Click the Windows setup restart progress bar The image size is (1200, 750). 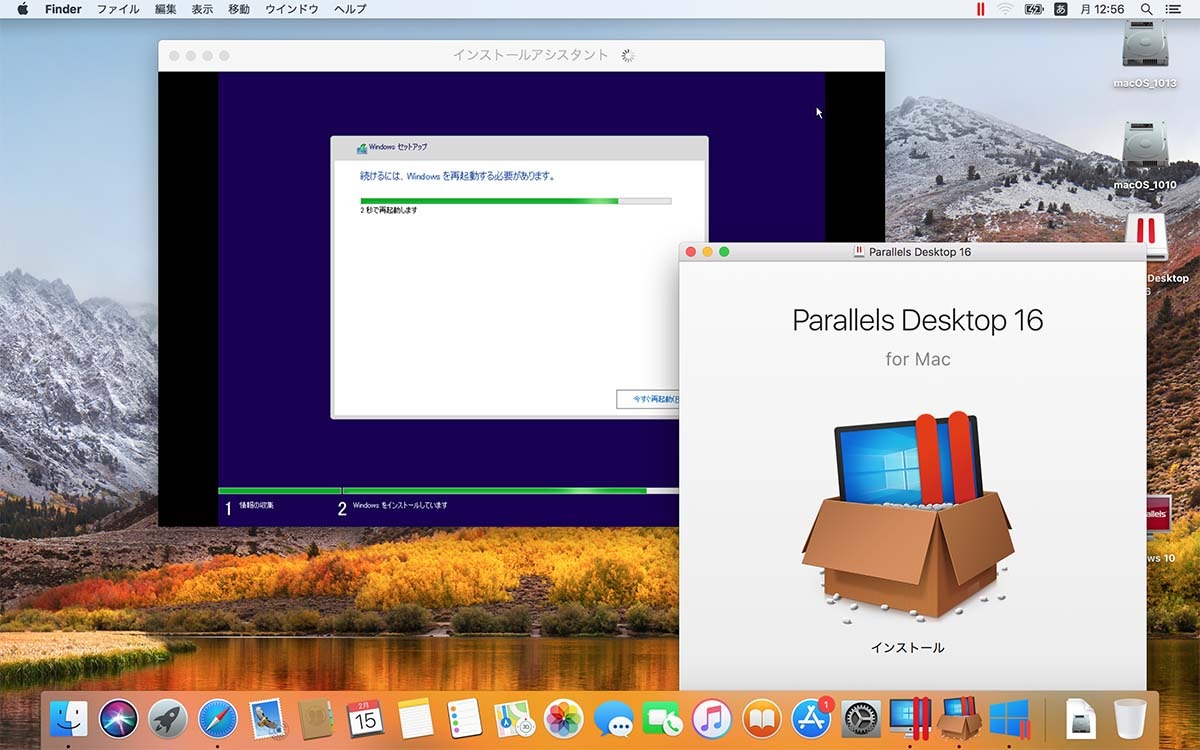(x=516, y=201)
